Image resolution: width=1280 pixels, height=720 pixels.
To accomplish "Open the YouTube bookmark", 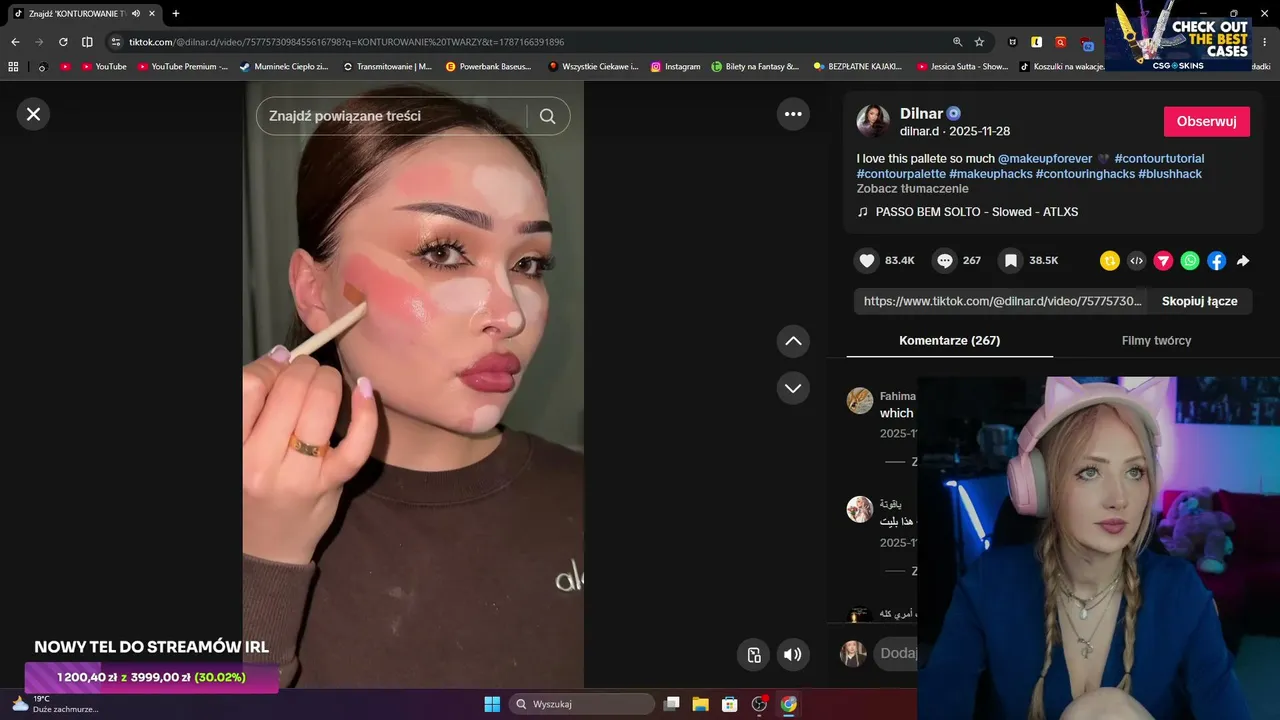I will (104, 67).
